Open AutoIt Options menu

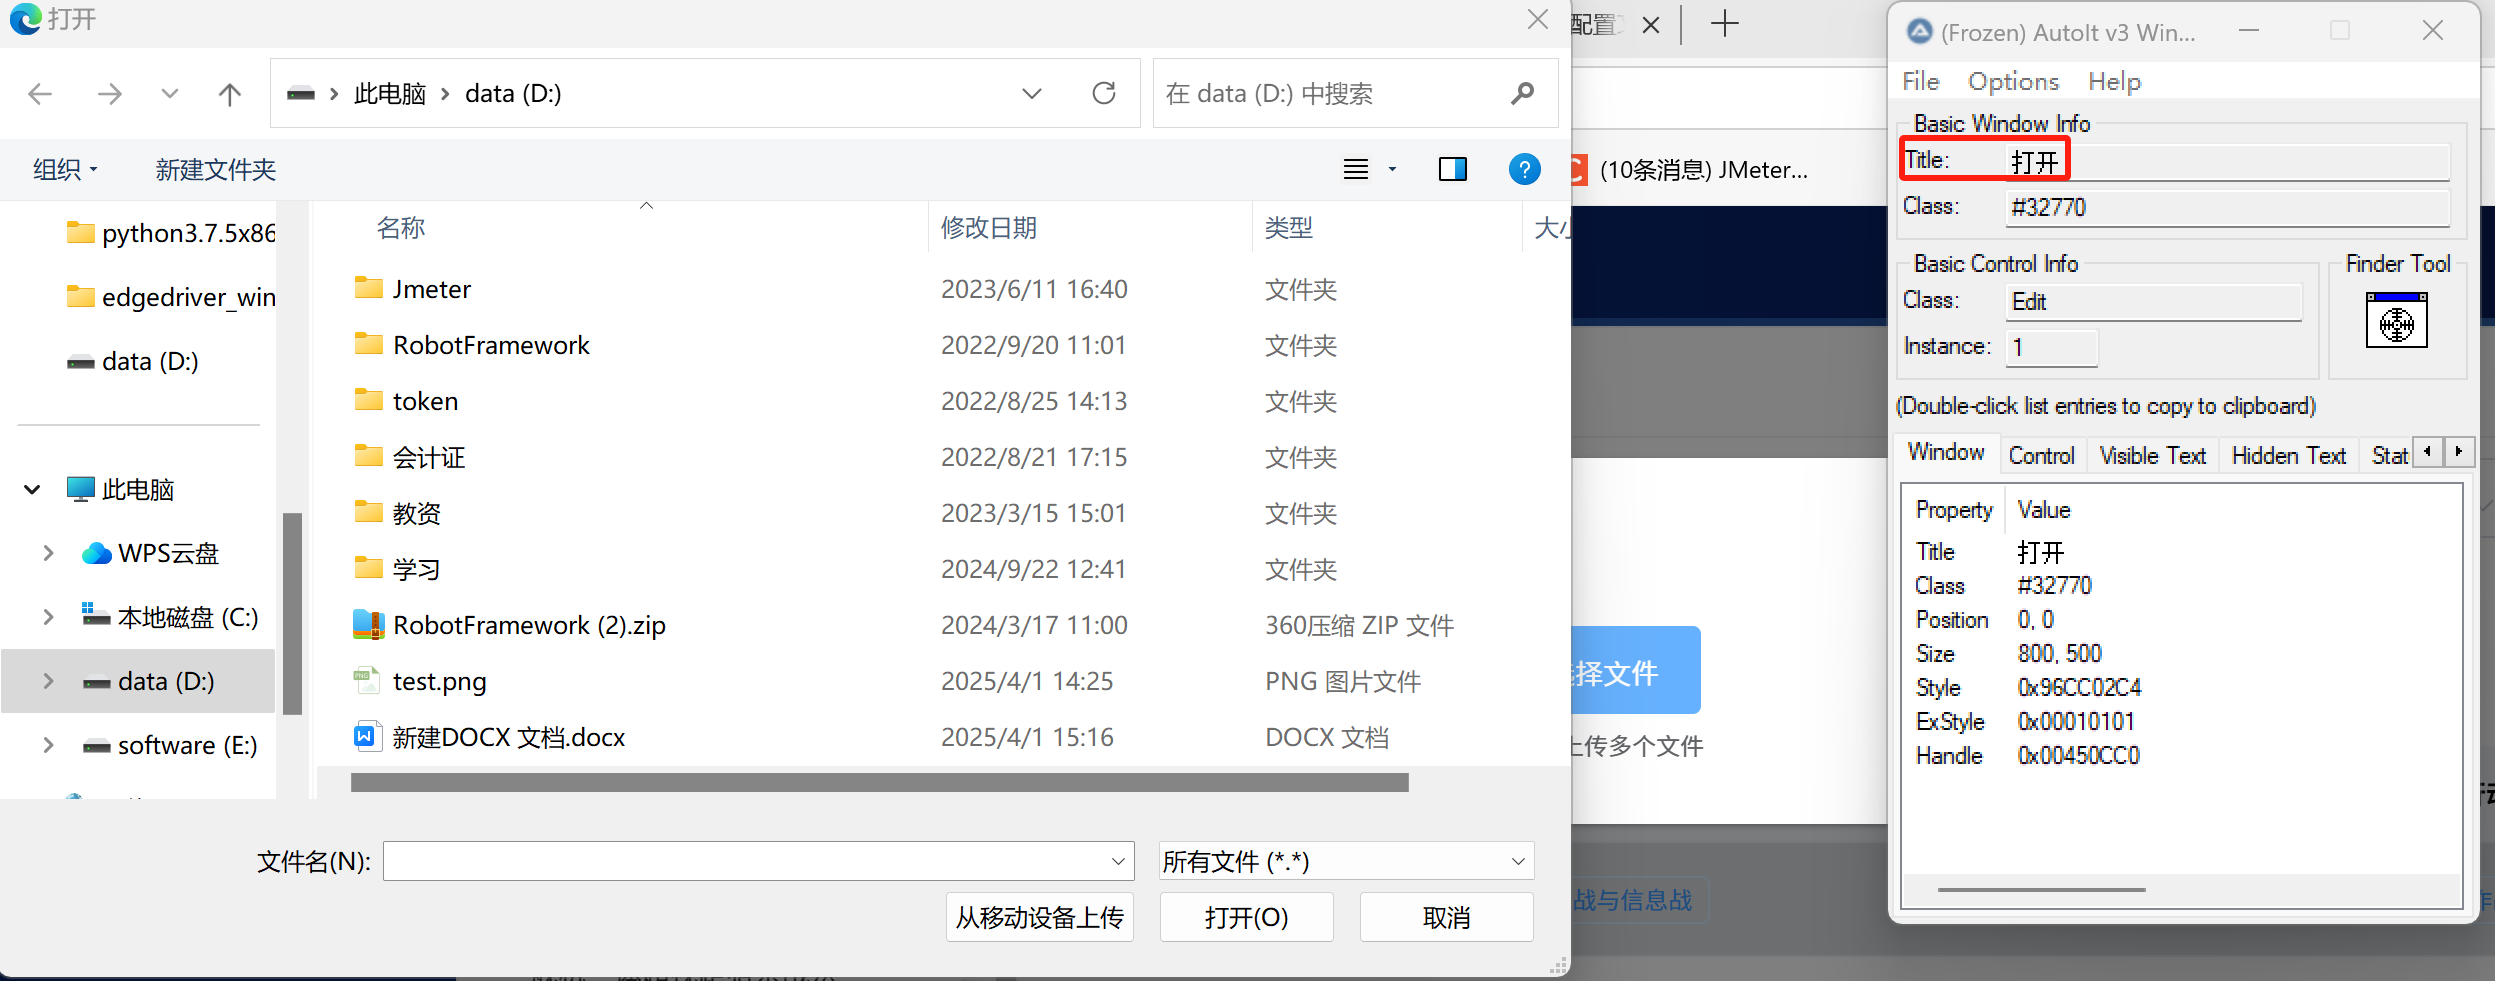[x=2013, y=81]
